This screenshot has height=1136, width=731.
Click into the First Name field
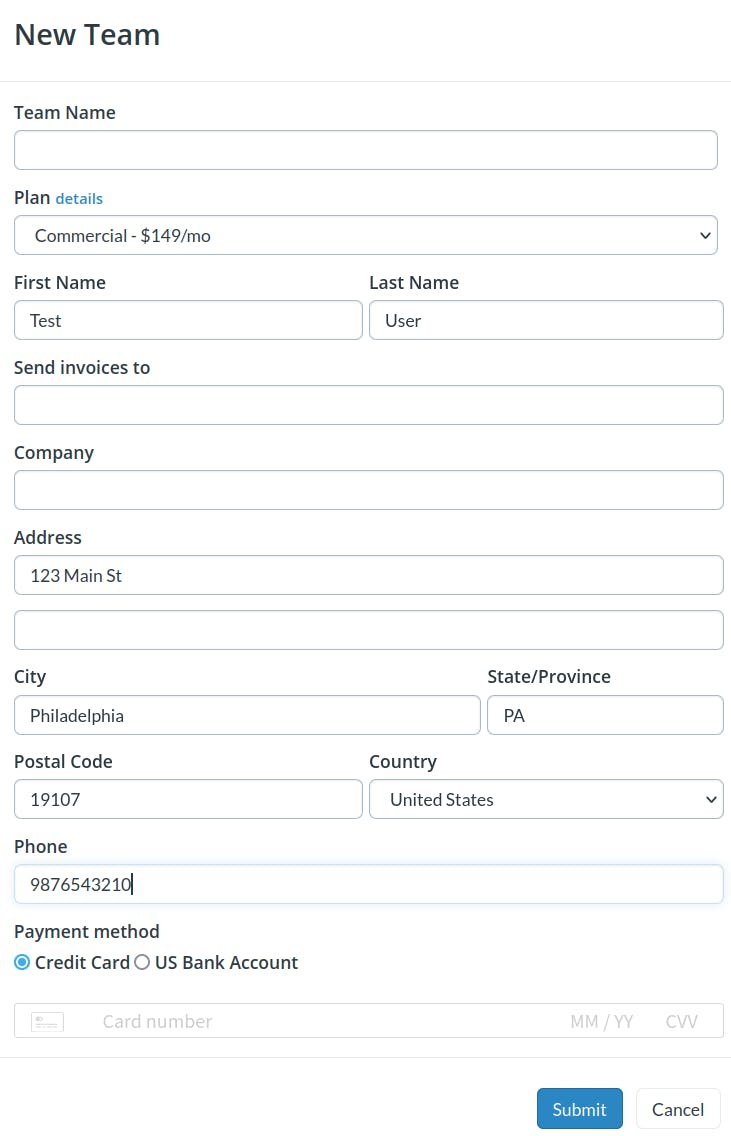tap(188, 321)
